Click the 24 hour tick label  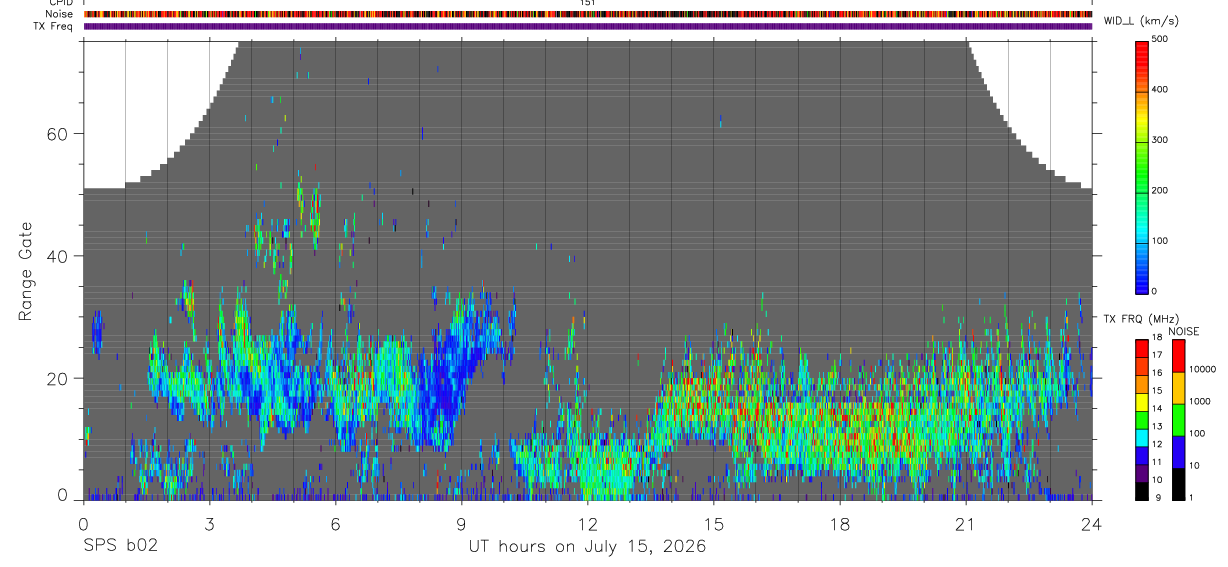1092,523
